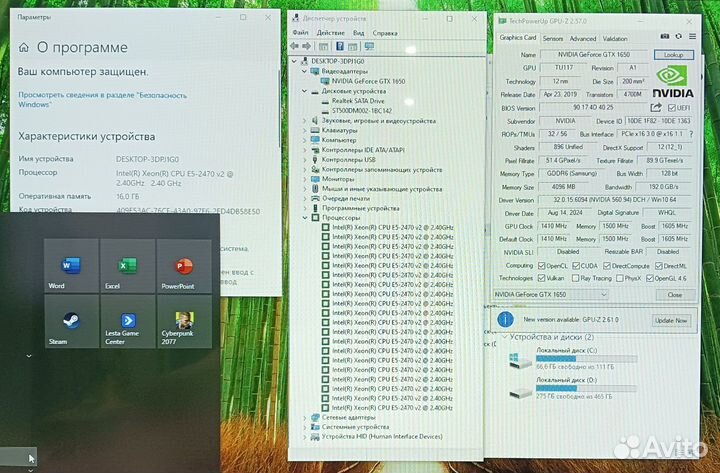Click the GPU-Z refresh icon
This screenshot has width=720, height=473.
pos(678,36)
